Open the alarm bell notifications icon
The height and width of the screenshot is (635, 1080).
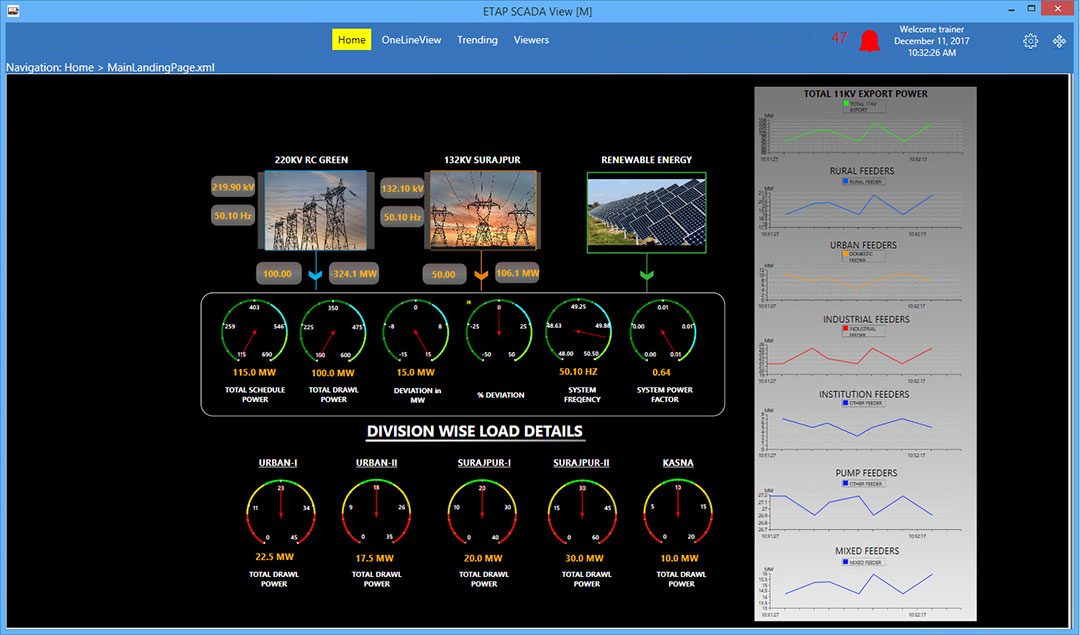(x=869, y=40)
